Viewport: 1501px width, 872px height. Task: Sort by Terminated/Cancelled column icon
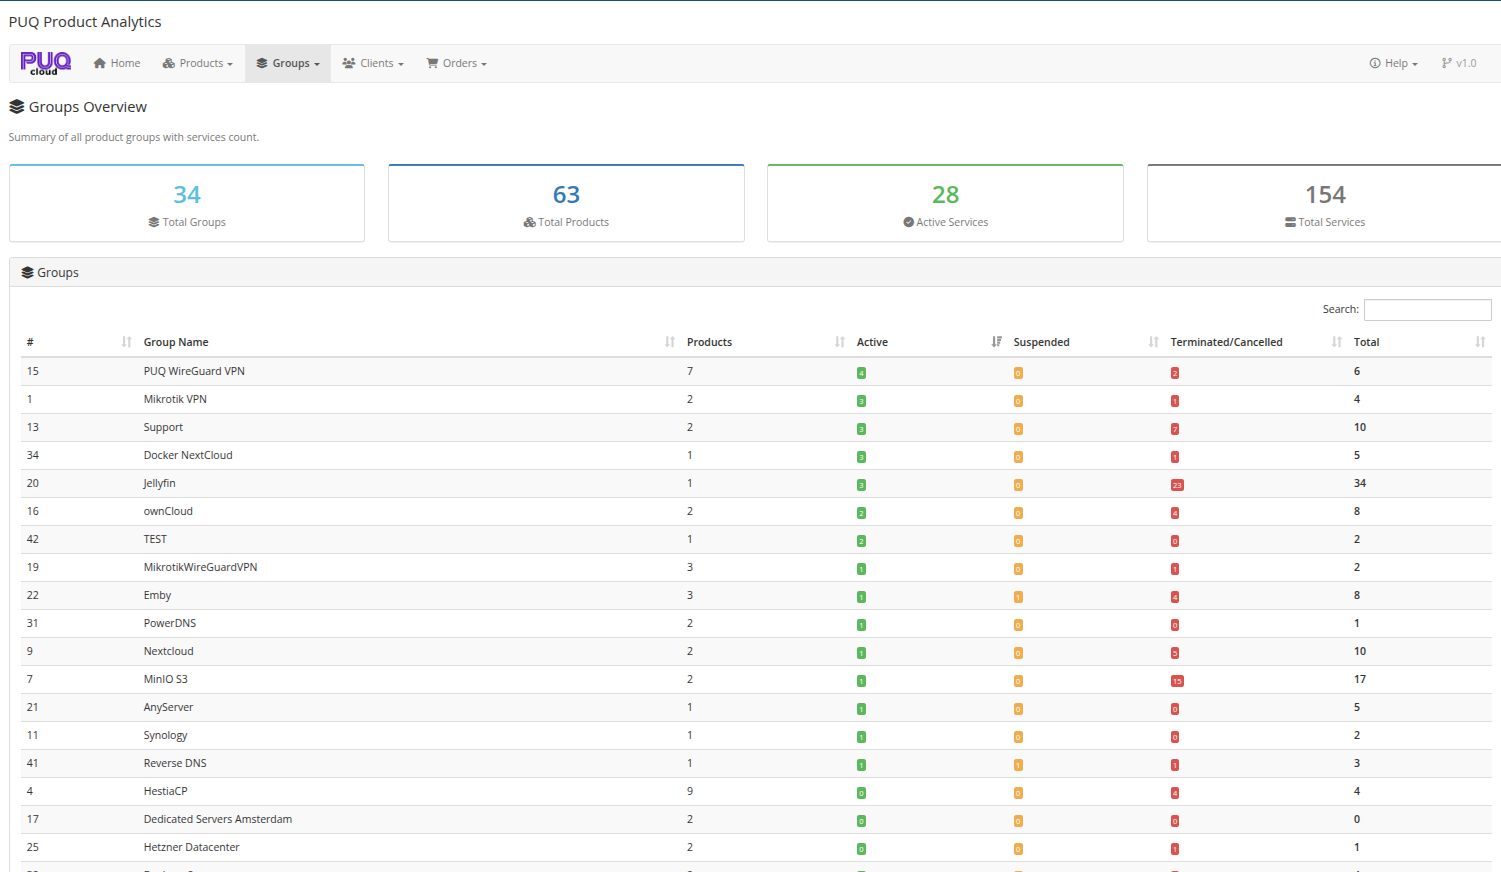pos(1336,342)
